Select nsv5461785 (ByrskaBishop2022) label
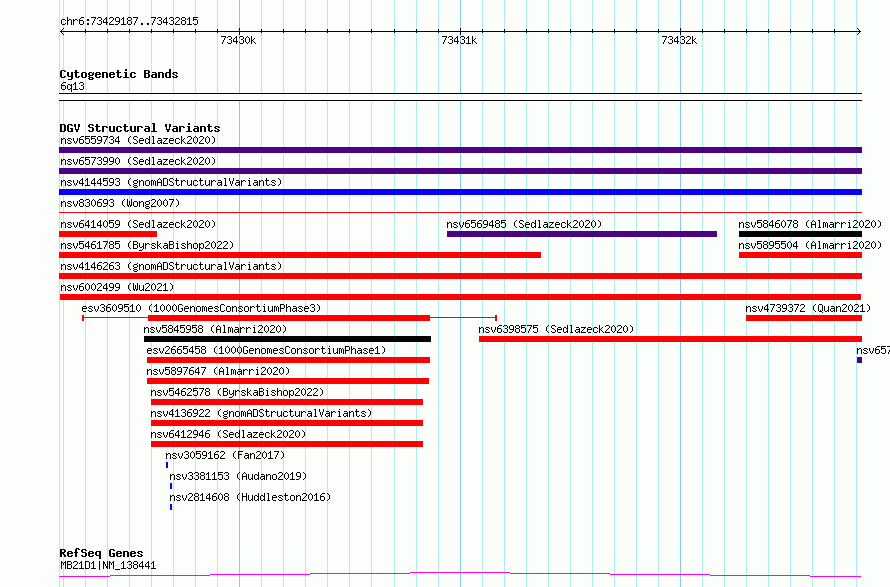890x587 pixels. (147, 245)
